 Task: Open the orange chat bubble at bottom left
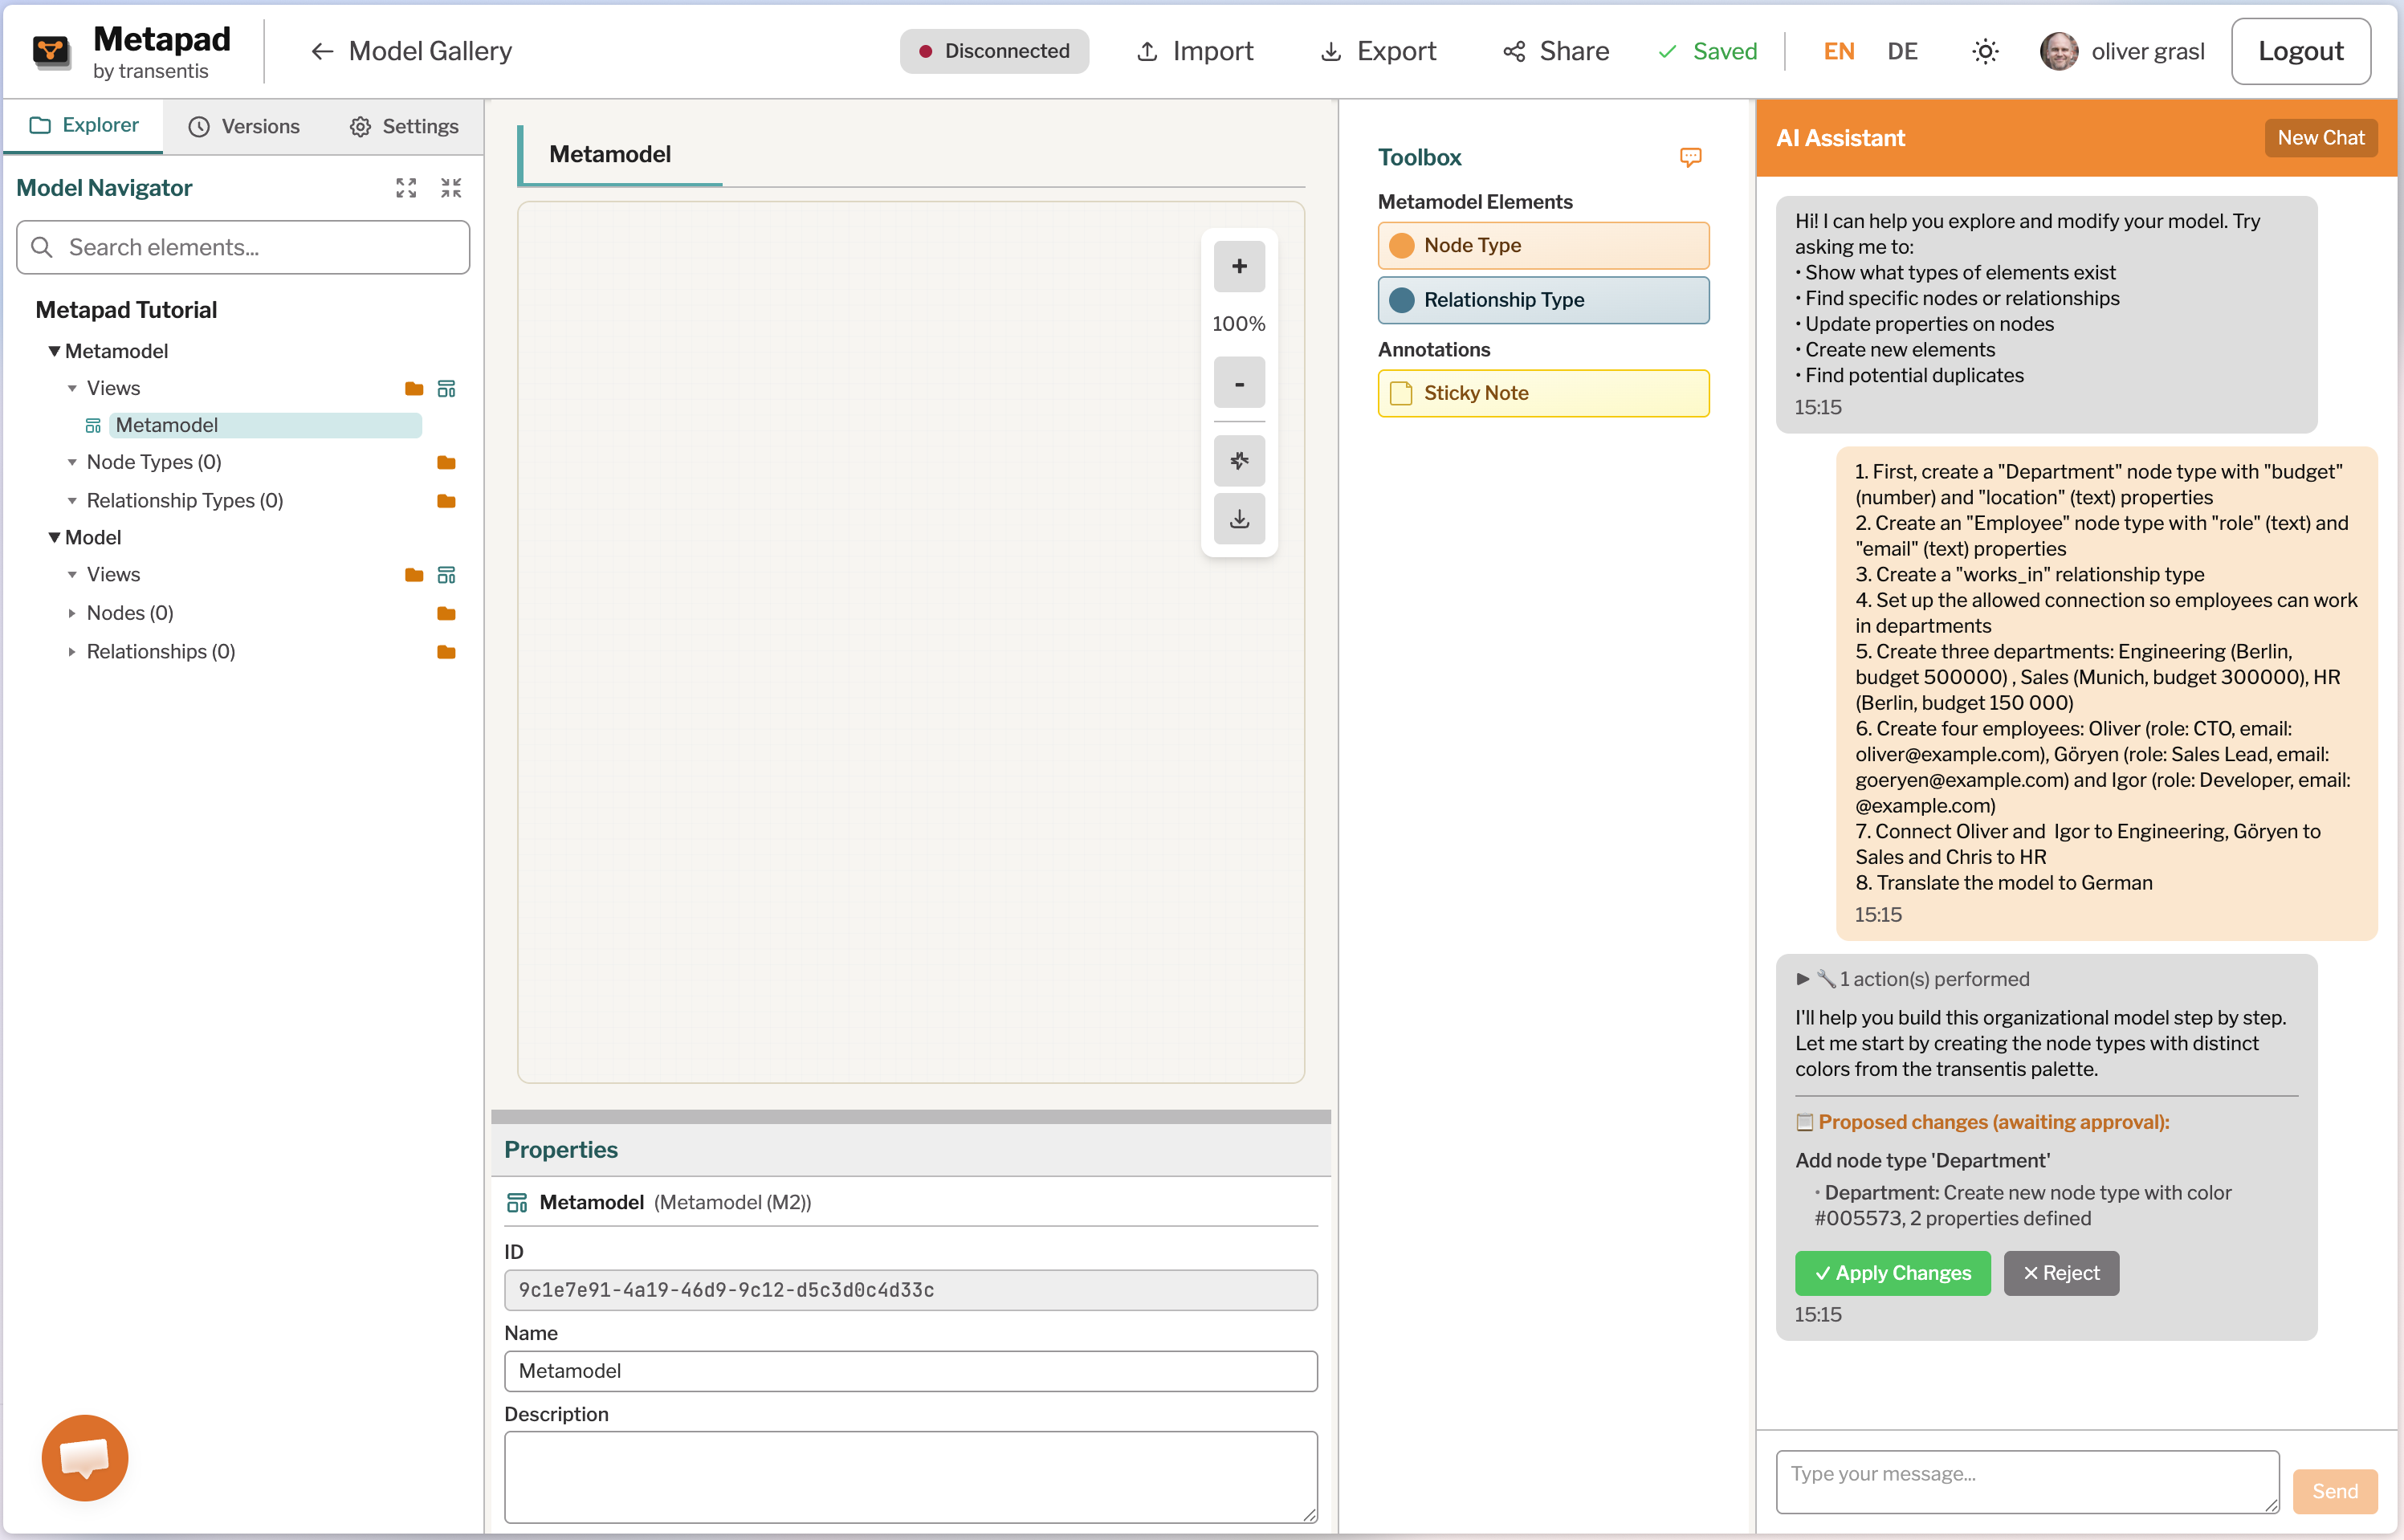[x=85, y=1457]
